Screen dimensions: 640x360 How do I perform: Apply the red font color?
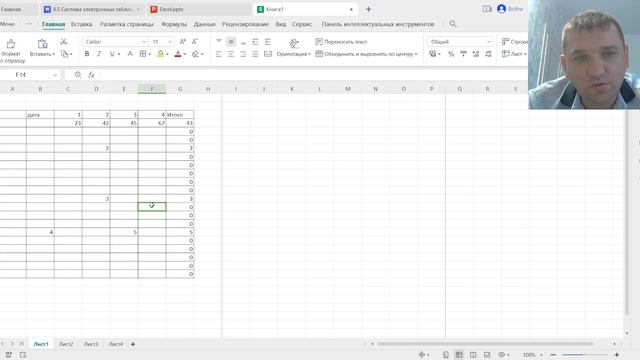(x=178, y=54)
